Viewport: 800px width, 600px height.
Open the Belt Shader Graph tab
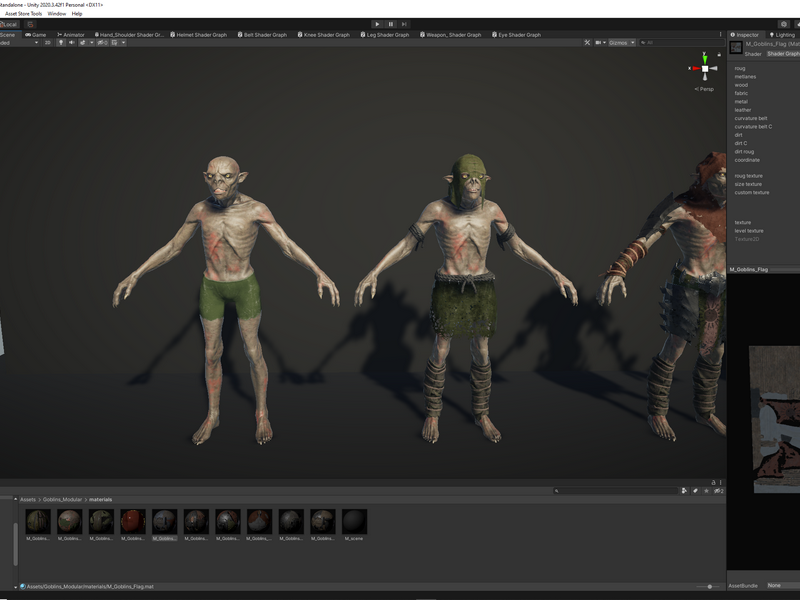point(262,35)
